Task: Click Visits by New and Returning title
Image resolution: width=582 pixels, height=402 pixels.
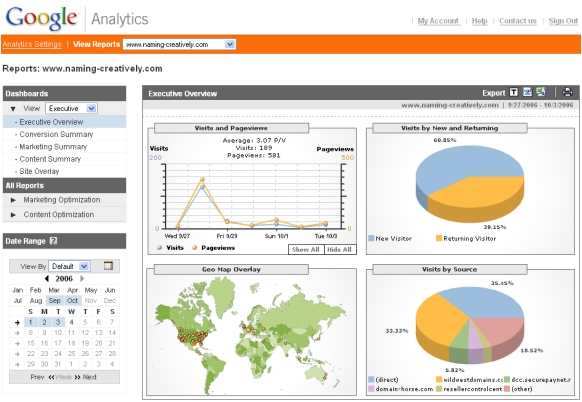Action: pos(449,128)
